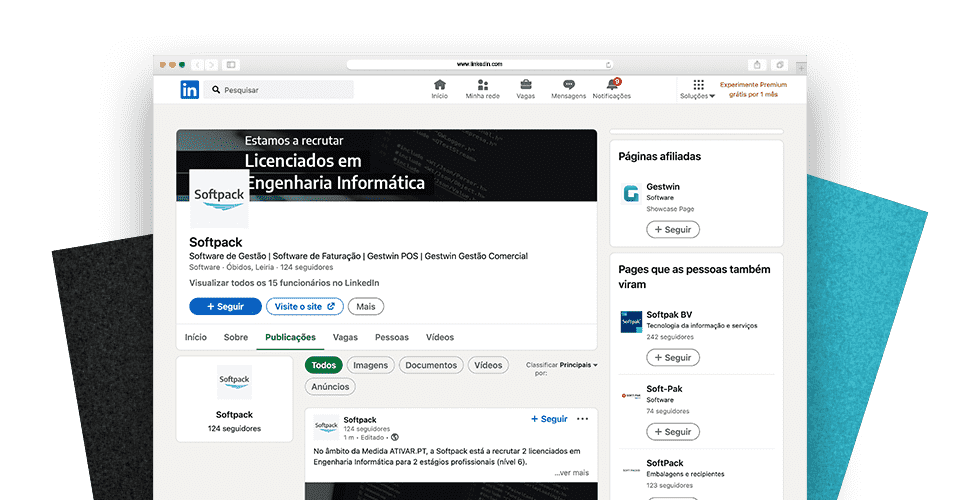The height and width of the screenshot is (500, 960).
Task: Click the Softpack page title heading
Action: [x=216, y=242]
